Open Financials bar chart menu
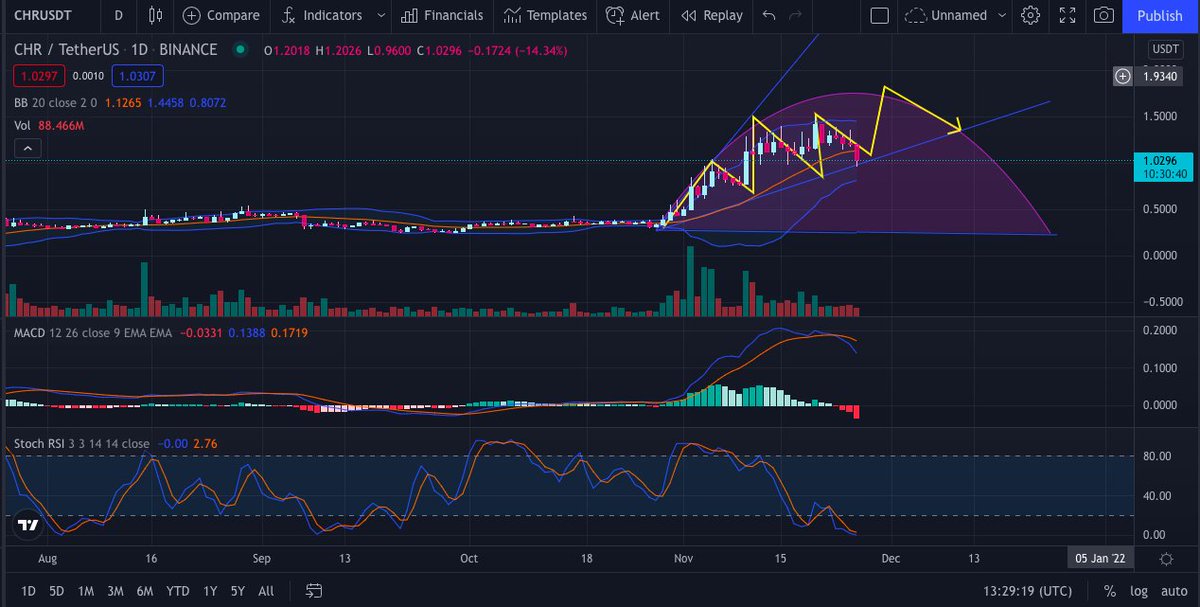 pos(442,15)
